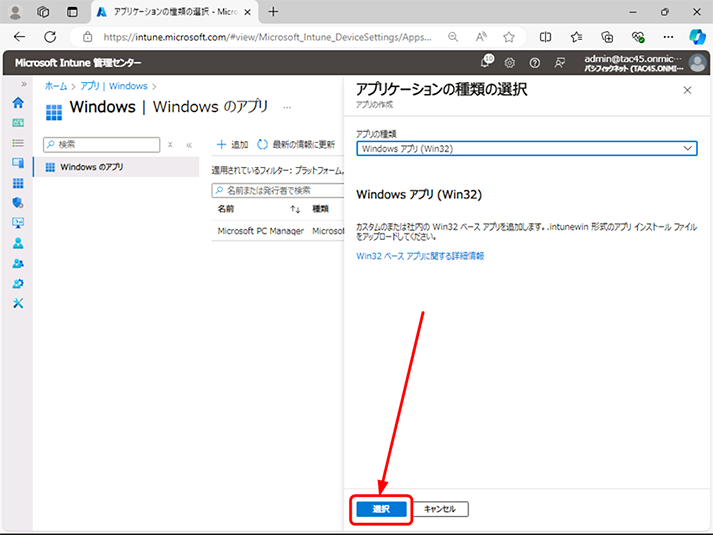Open All services list icon in sidebar
713x535 pixels.
tap(18, 143)
